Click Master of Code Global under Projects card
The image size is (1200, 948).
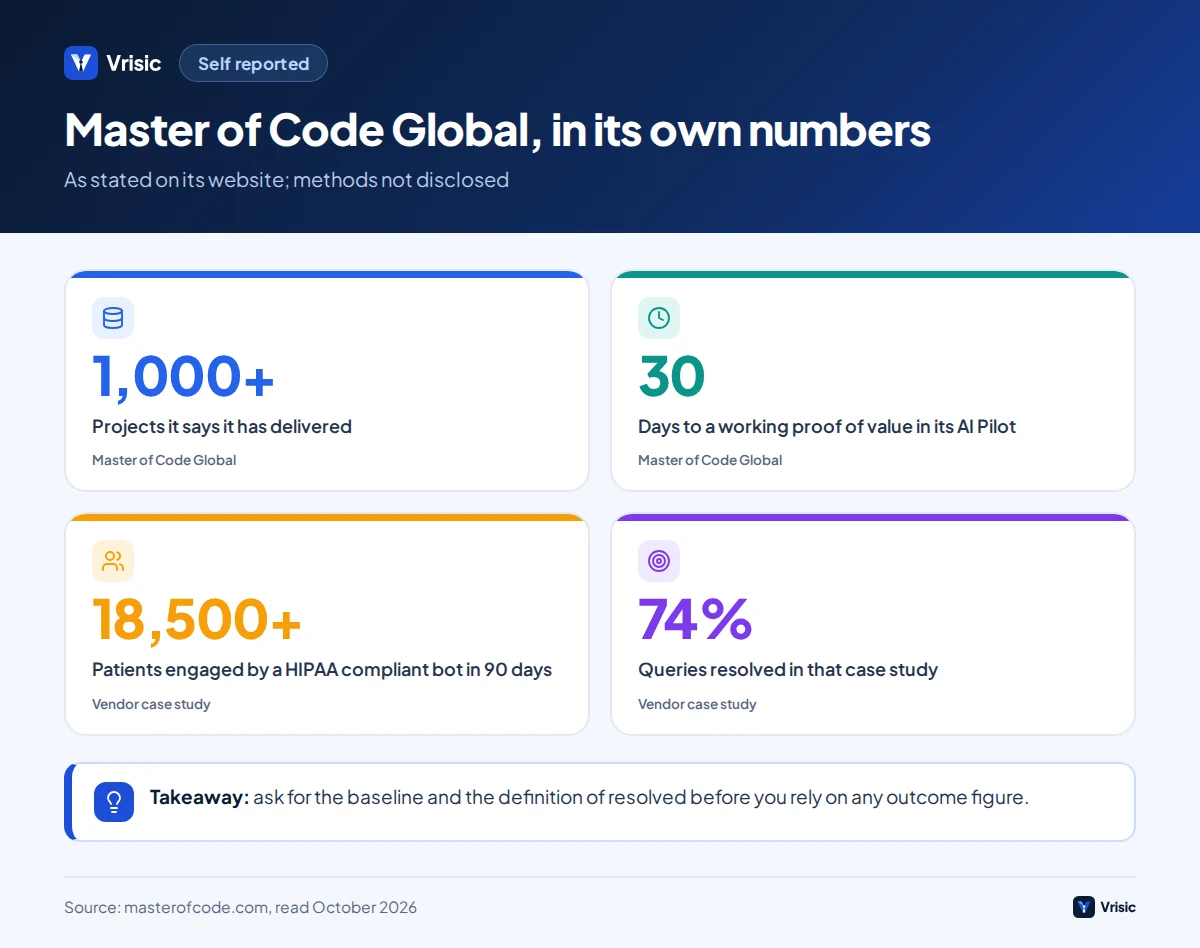[x=164, y=460]
